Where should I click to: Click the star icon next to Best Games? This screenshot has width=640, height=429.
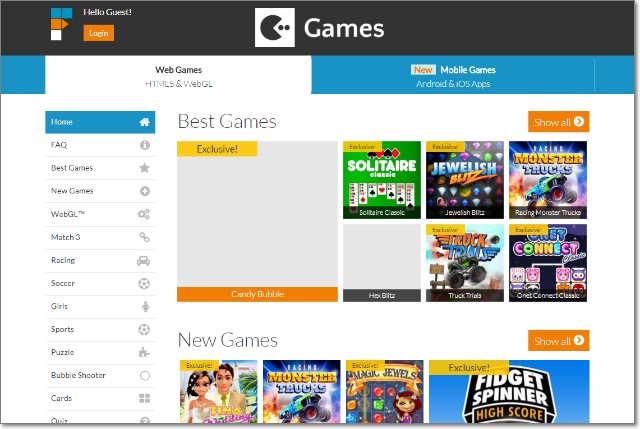pyautogui.click(x=144, y=168)
